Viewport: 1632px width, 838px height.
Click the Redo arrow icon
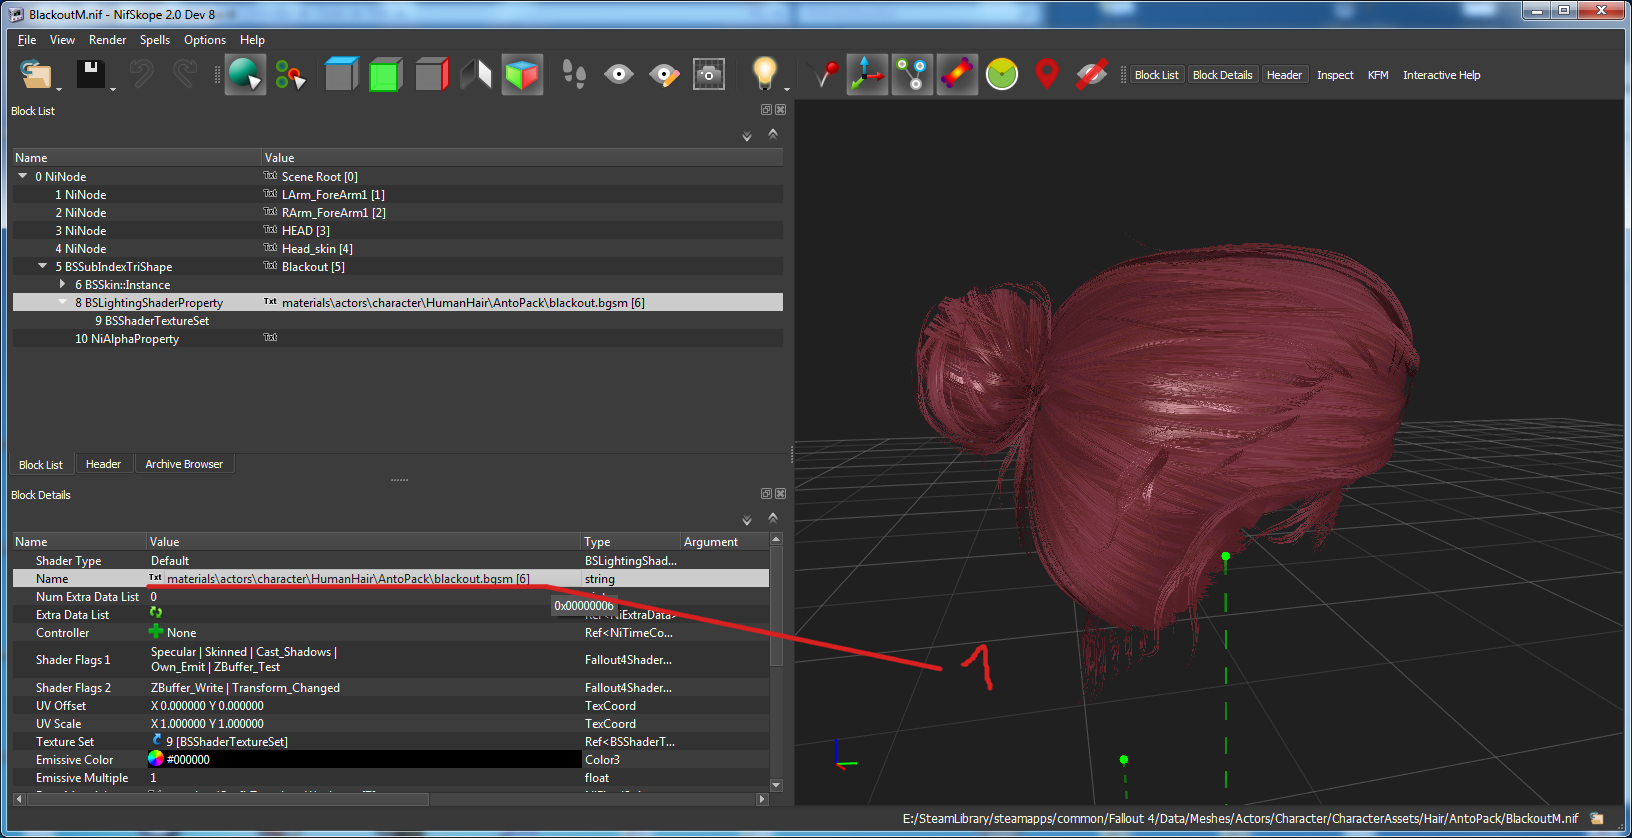tap(185, 75)
